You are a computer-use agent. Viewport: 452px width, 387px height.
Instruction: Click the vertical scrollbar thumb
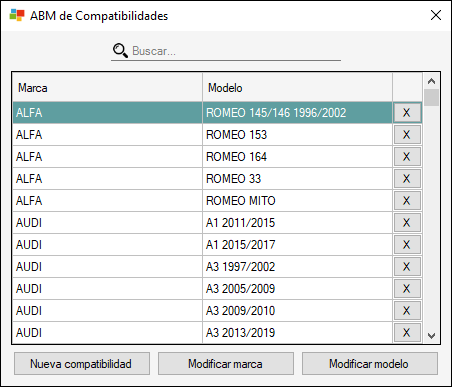(431, 97)
